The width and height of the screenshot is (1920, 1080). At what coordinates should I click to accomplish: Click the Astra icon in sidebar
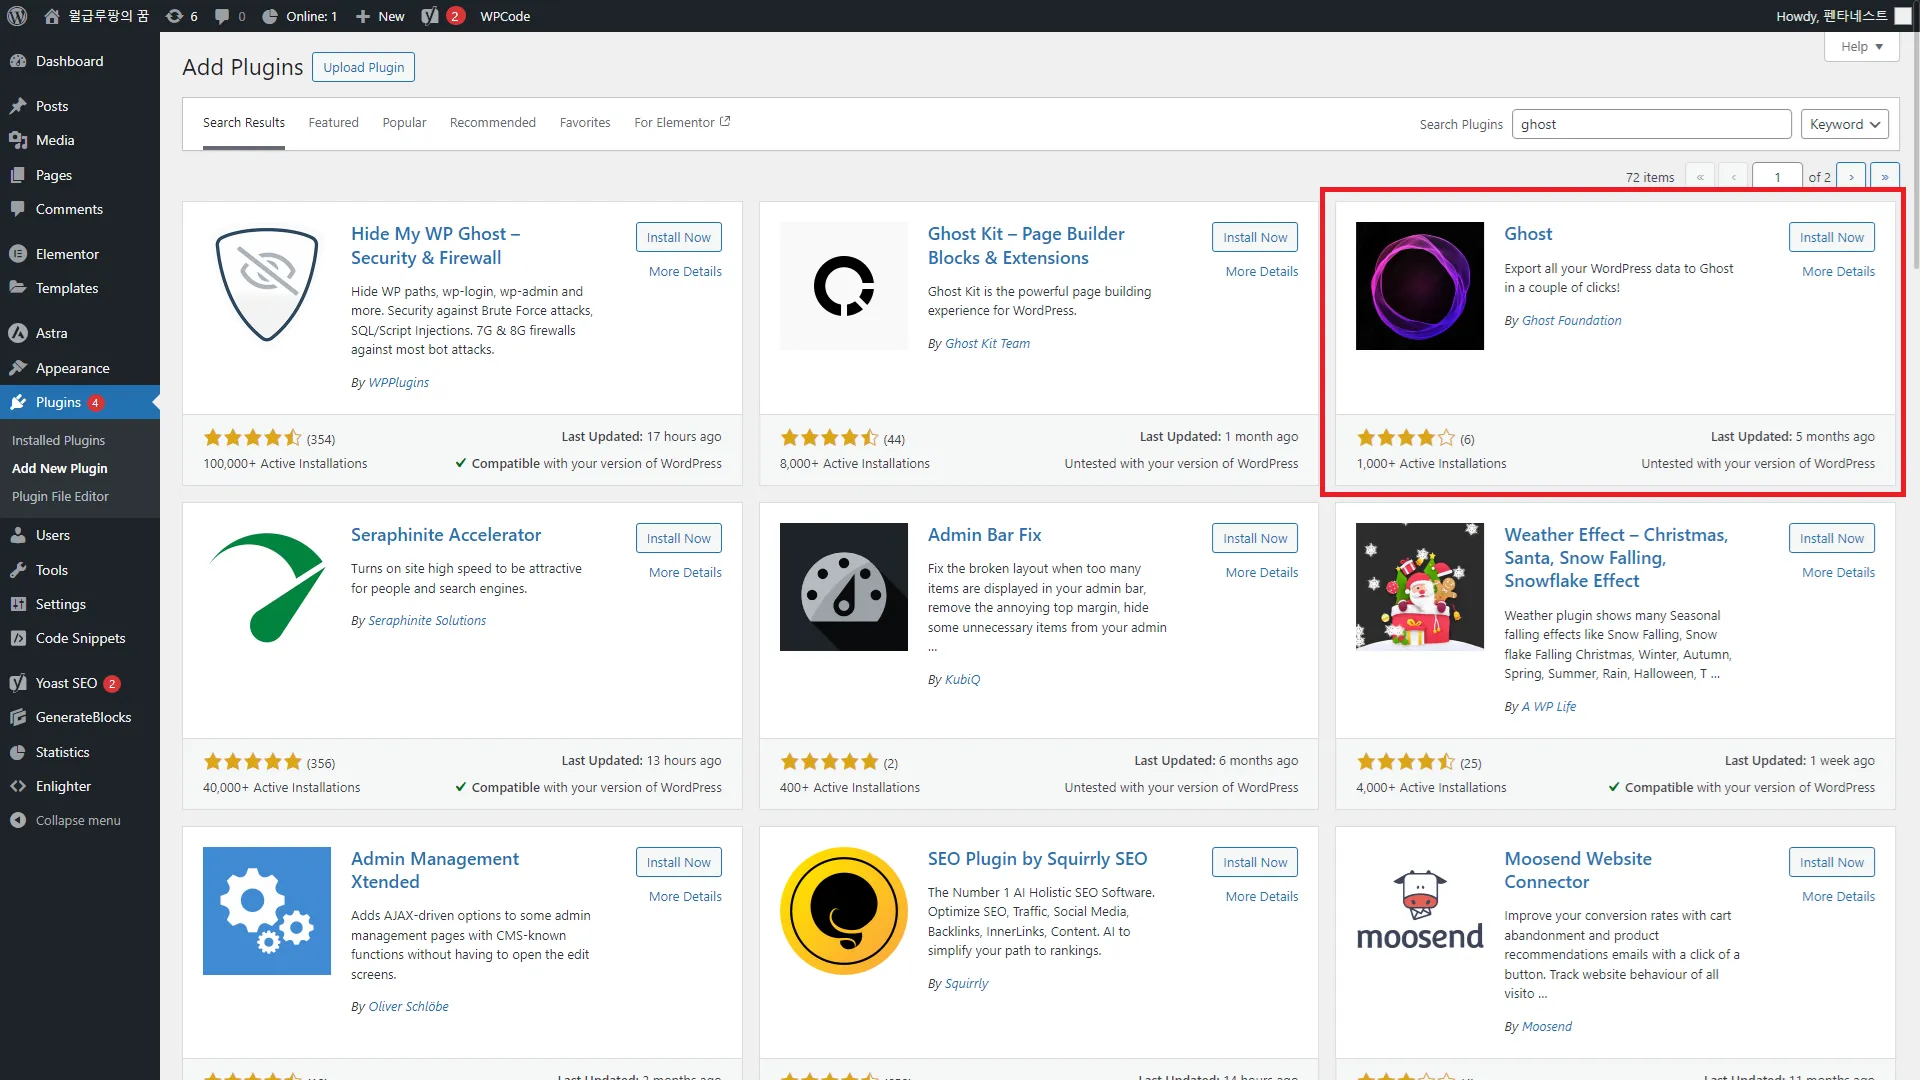(20, 333)
